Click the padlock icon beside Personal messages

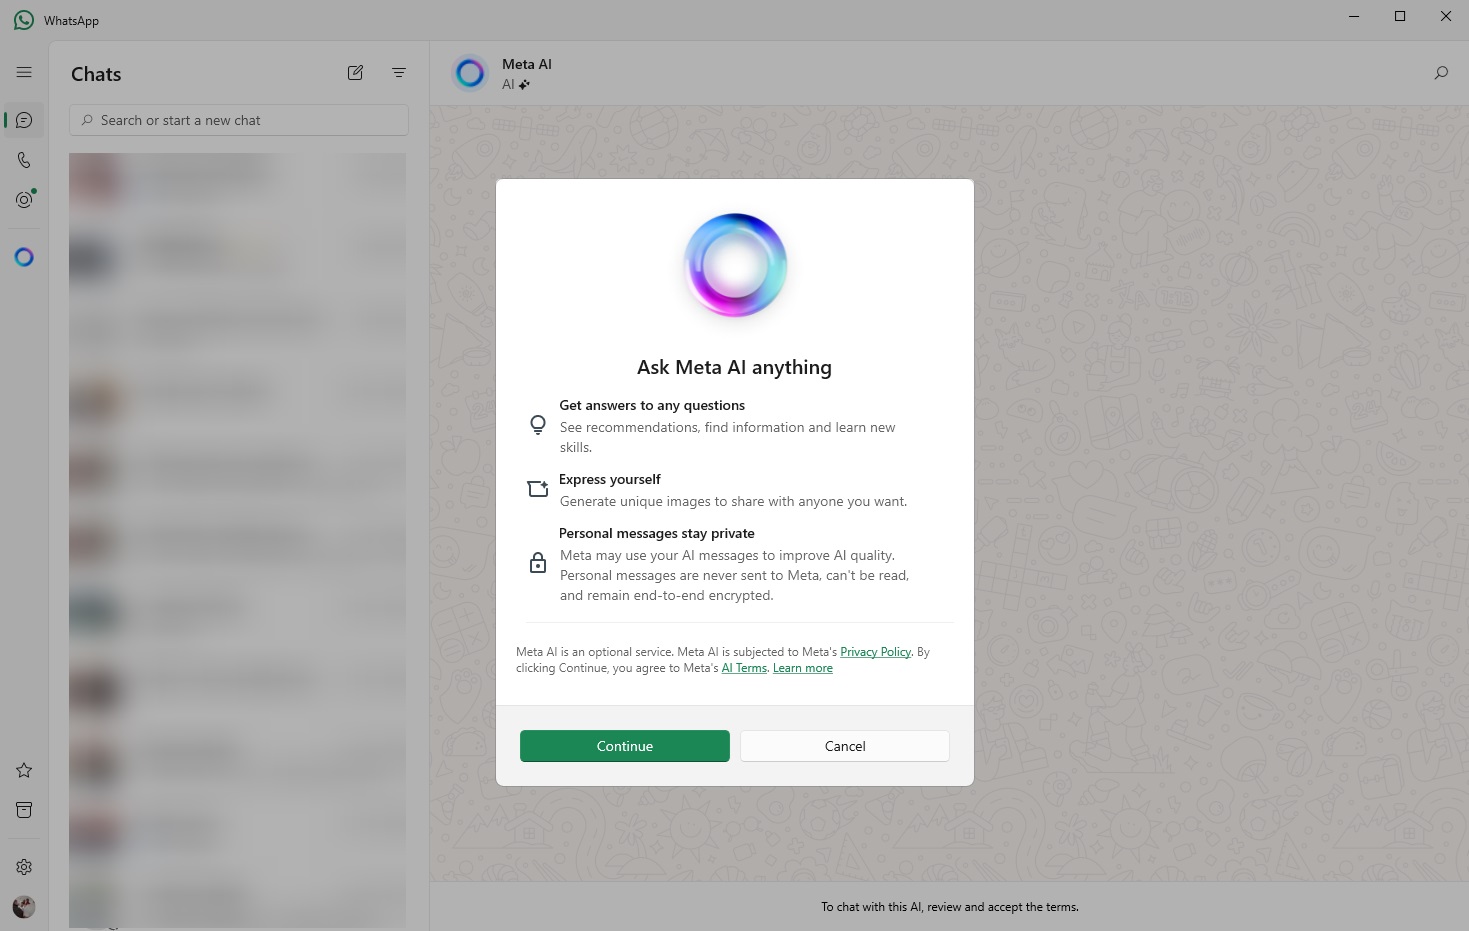[x=538, y=563]
